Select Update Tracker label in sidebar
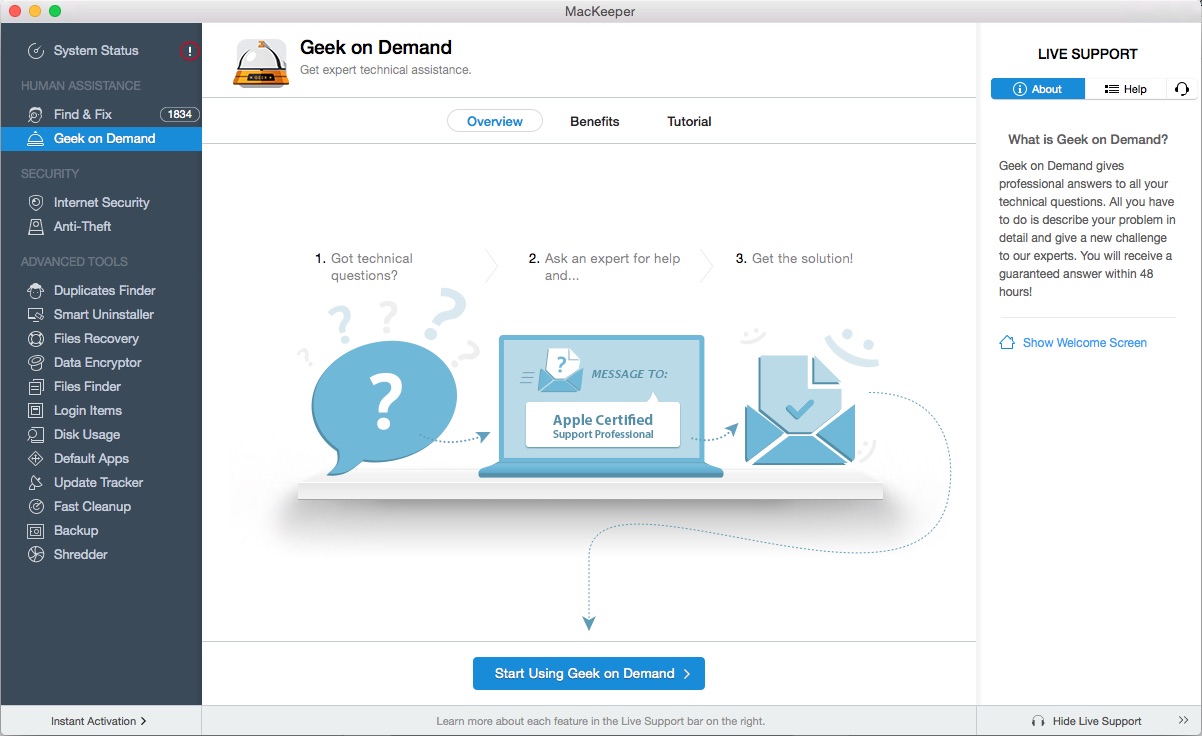 point(99,483)
